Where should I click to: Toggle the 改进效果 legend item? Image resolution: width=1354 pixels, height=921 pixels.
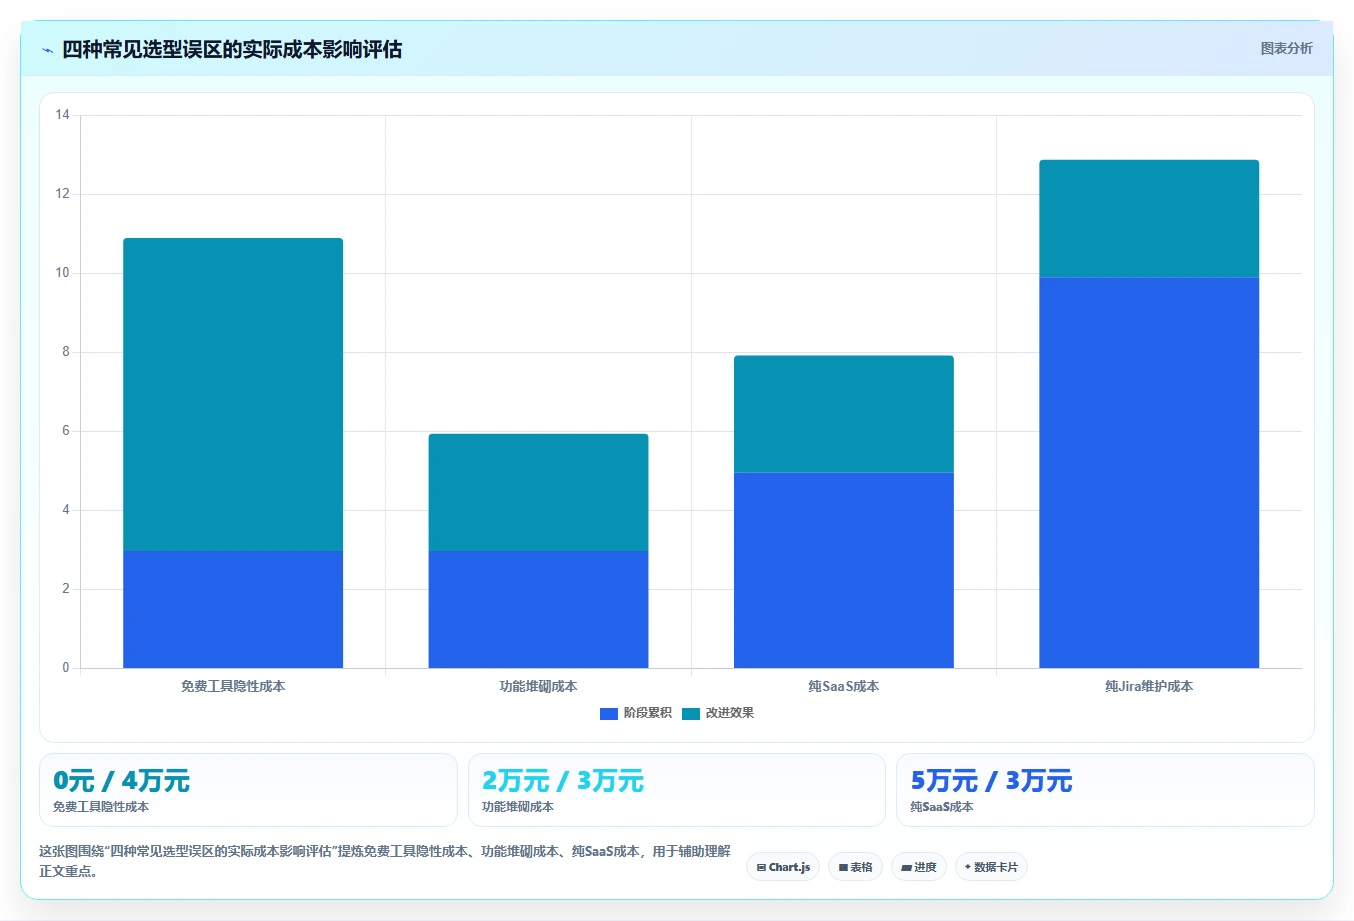pyautogui.click(x=718, y=713)
